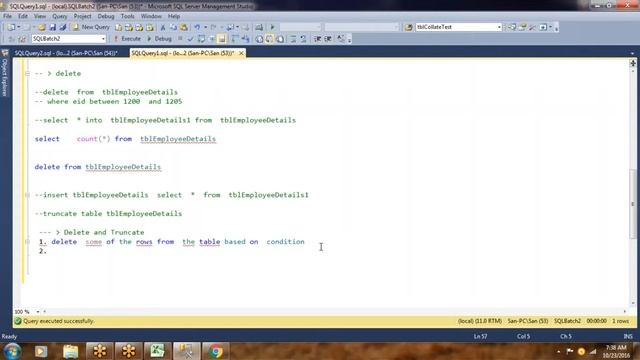Open the Help menu

[174, 16]
